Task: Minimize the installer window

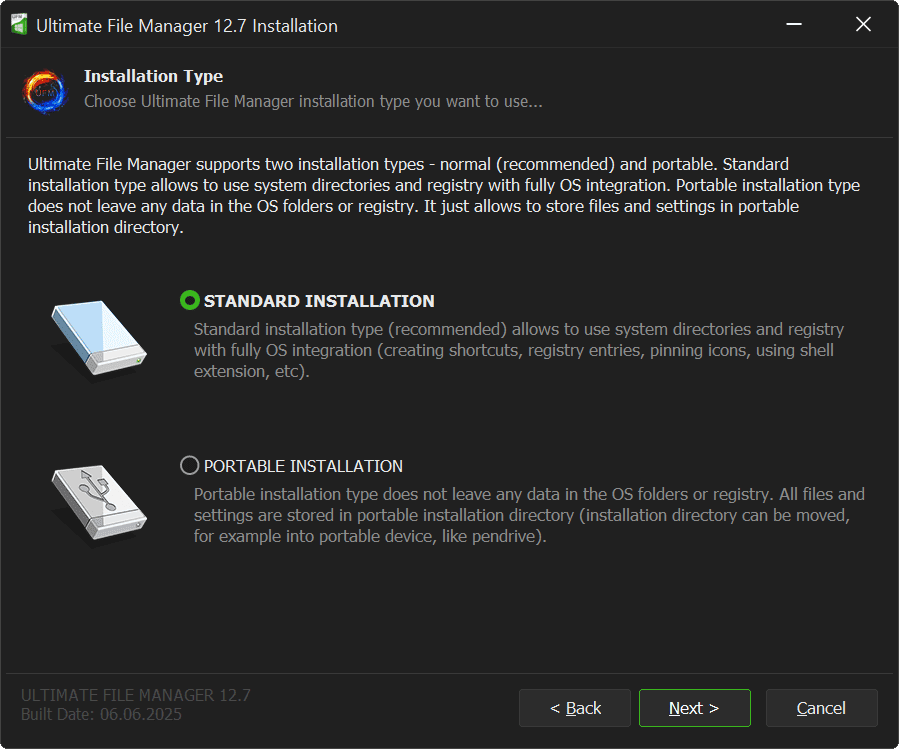Action: click(x=793, y=25)
